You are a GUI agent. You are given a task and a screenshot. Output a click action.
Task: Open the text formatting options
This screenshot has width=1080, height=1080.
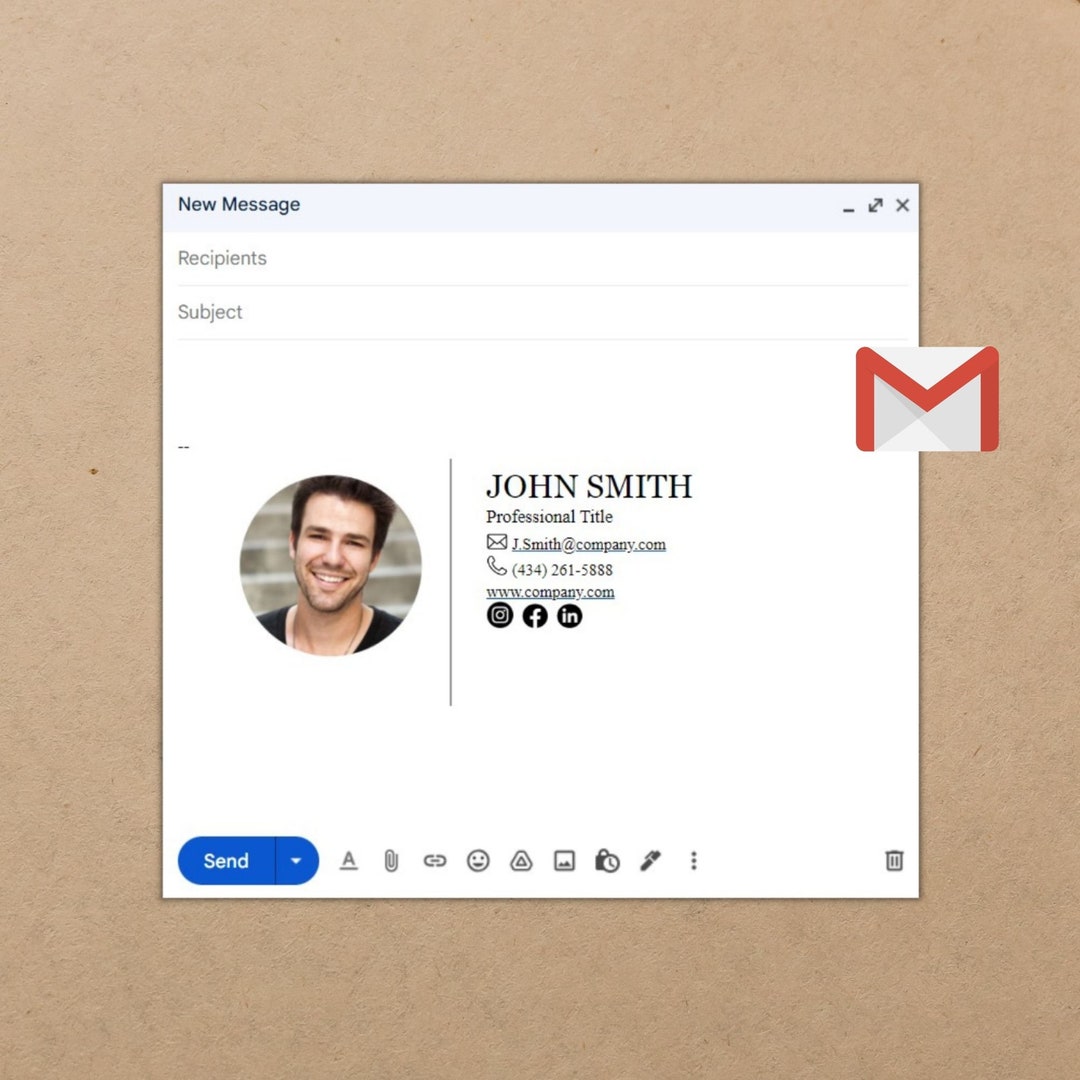click(349, 861)
